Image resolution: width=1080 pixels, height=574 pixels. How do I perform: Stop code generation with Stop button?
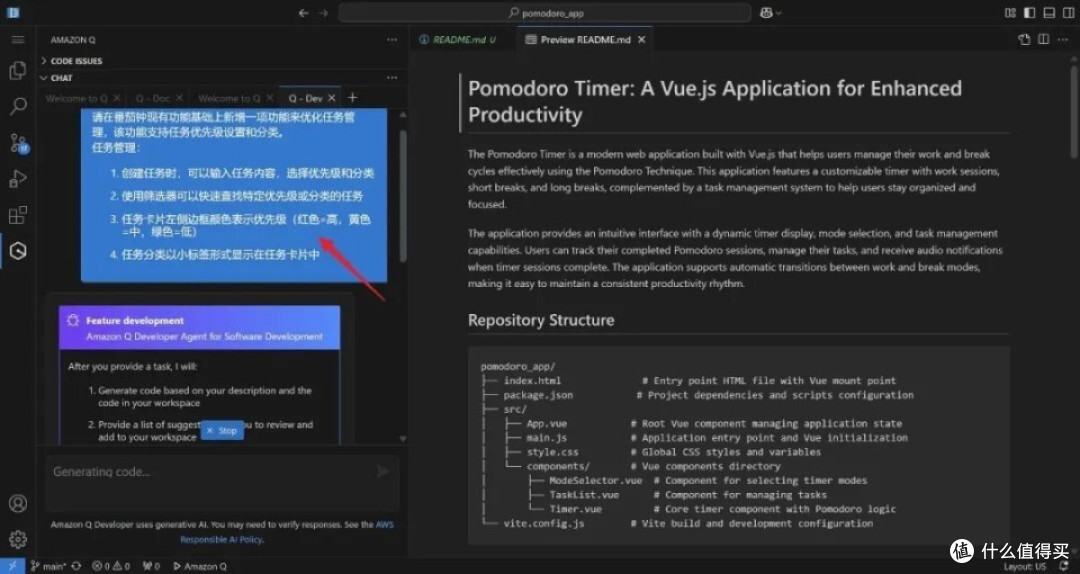pos(222,430)
